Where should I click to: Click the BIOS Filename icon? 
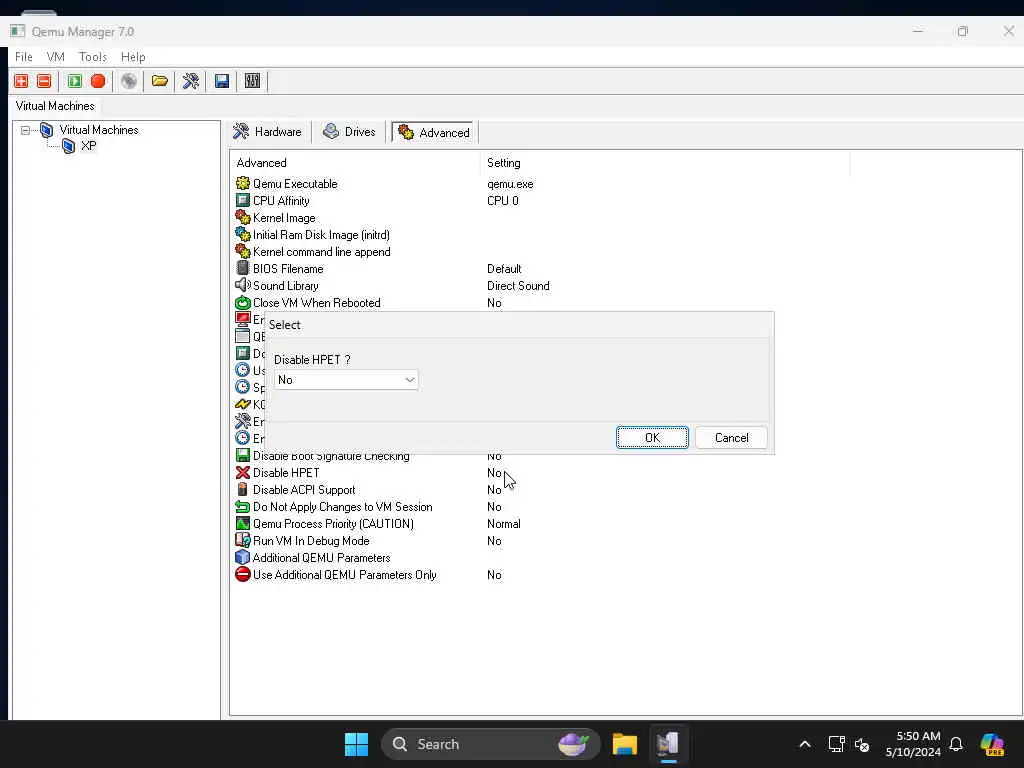click(243, 268)
